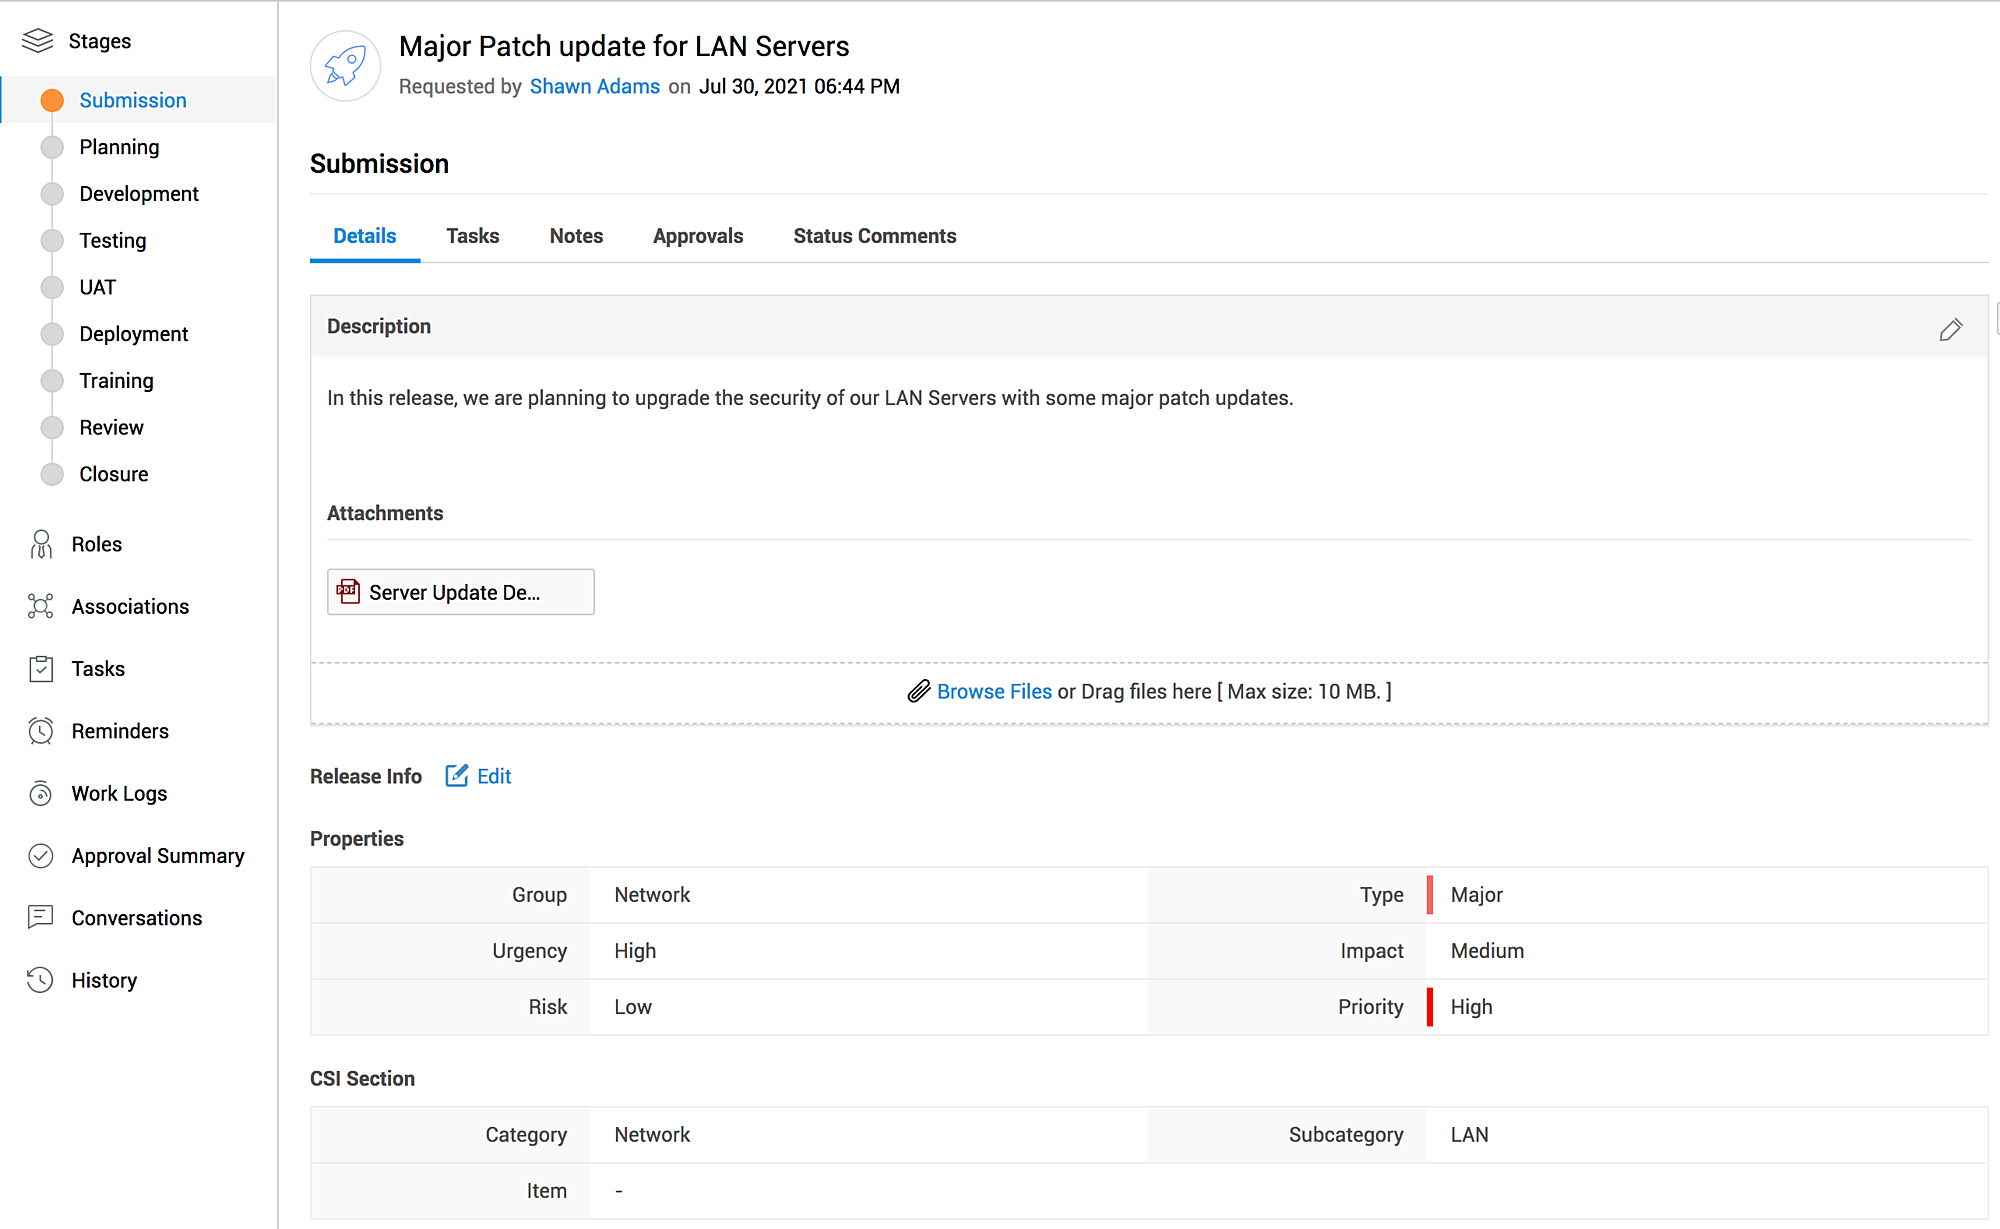Click the grey Planning stage dot
The width and height of the screenshot is (2000, 1229).
pos(52,147)
